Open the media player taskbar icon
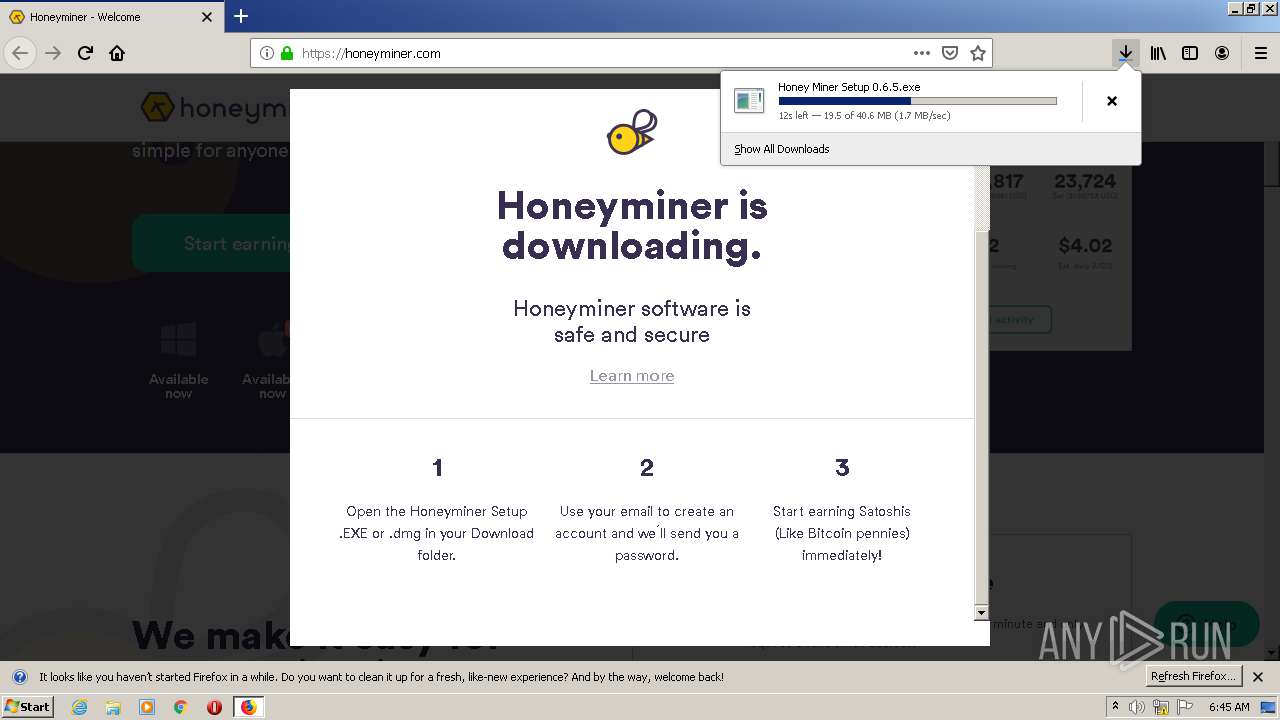This screenshot has width=1280, height=720. coord(147,707)
